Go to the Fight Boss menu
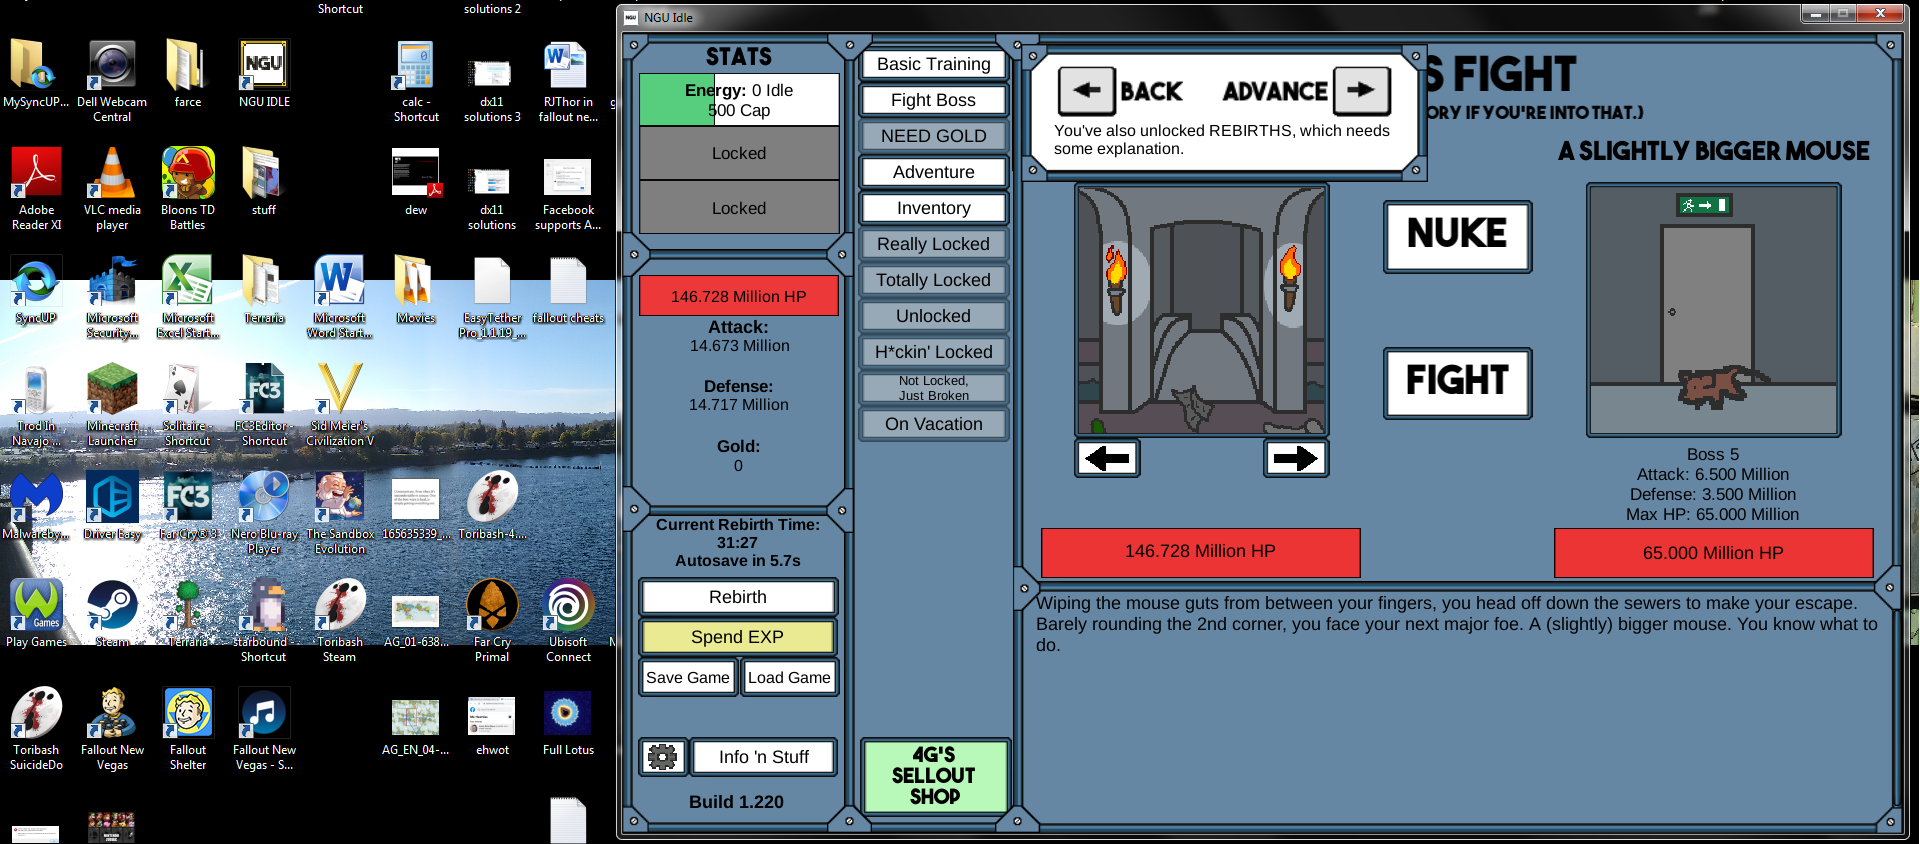 933,100
